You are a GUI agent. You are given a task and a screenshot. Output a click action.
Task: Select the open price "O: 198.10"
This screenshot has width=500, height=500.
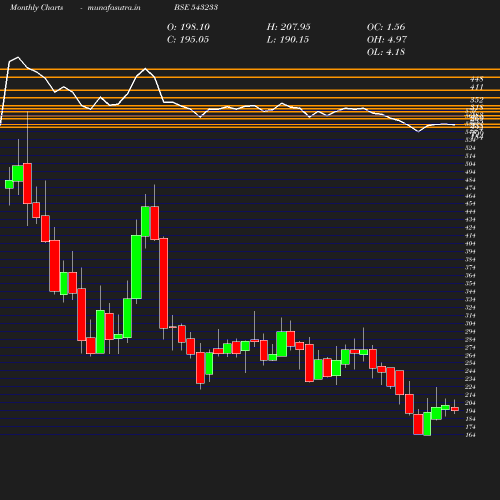188,27
